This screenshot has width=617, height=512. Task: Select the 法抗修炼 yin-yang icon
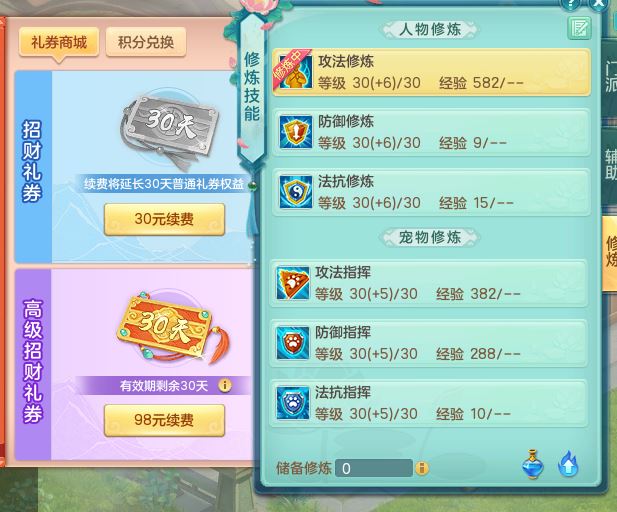[296, 192]
